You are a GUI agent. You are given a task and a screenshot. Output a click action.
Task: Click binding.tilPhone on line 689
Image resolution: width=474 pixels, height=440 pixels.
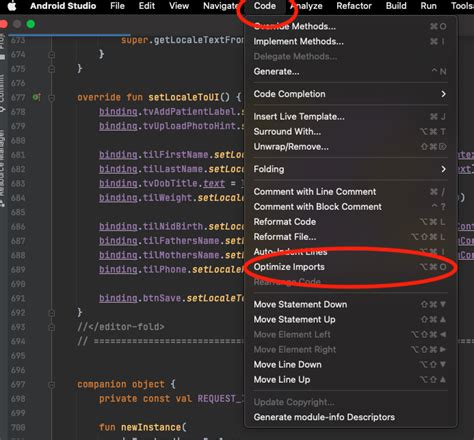pos(143,269)
